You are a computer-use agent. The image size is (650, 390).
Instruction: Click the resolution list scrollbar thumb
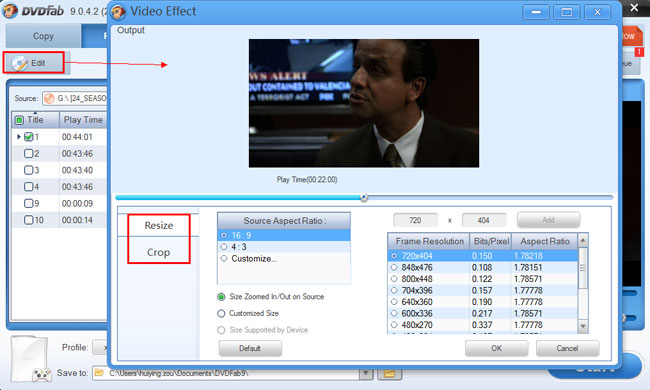582,268
